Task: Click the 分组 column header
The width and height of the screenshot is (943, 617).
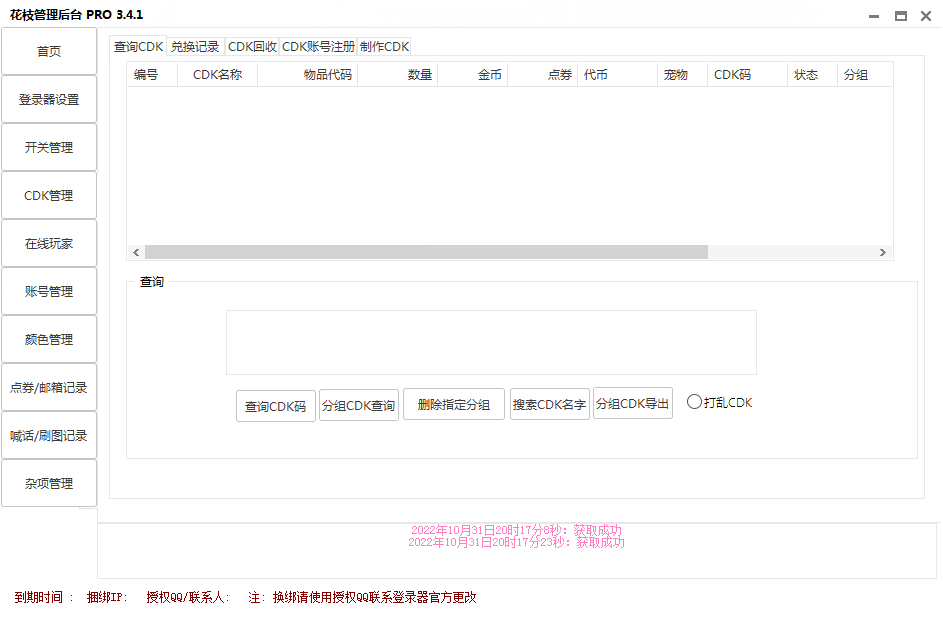Action: pyautogui.click(x=864, y=75)
